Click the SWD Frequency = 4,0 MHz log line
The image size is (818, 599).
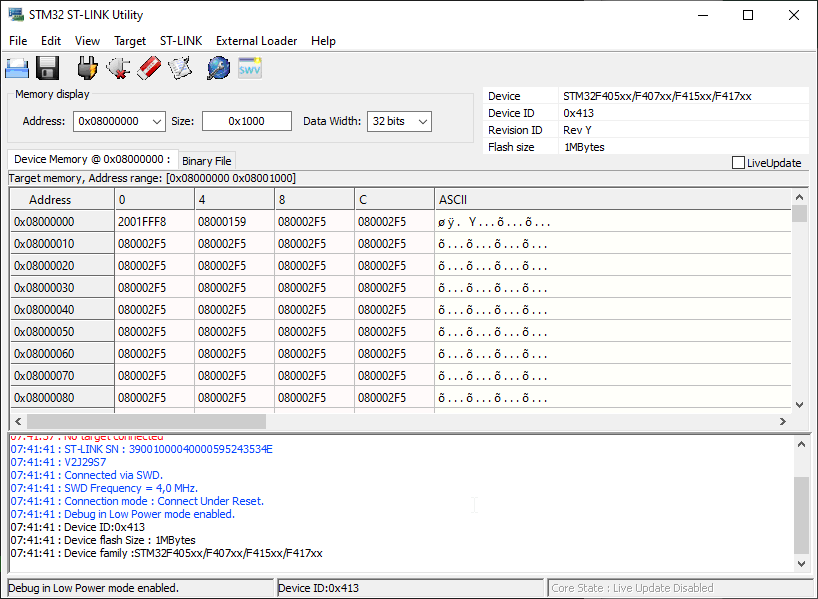pyautogui.click(x=104, y=488)
